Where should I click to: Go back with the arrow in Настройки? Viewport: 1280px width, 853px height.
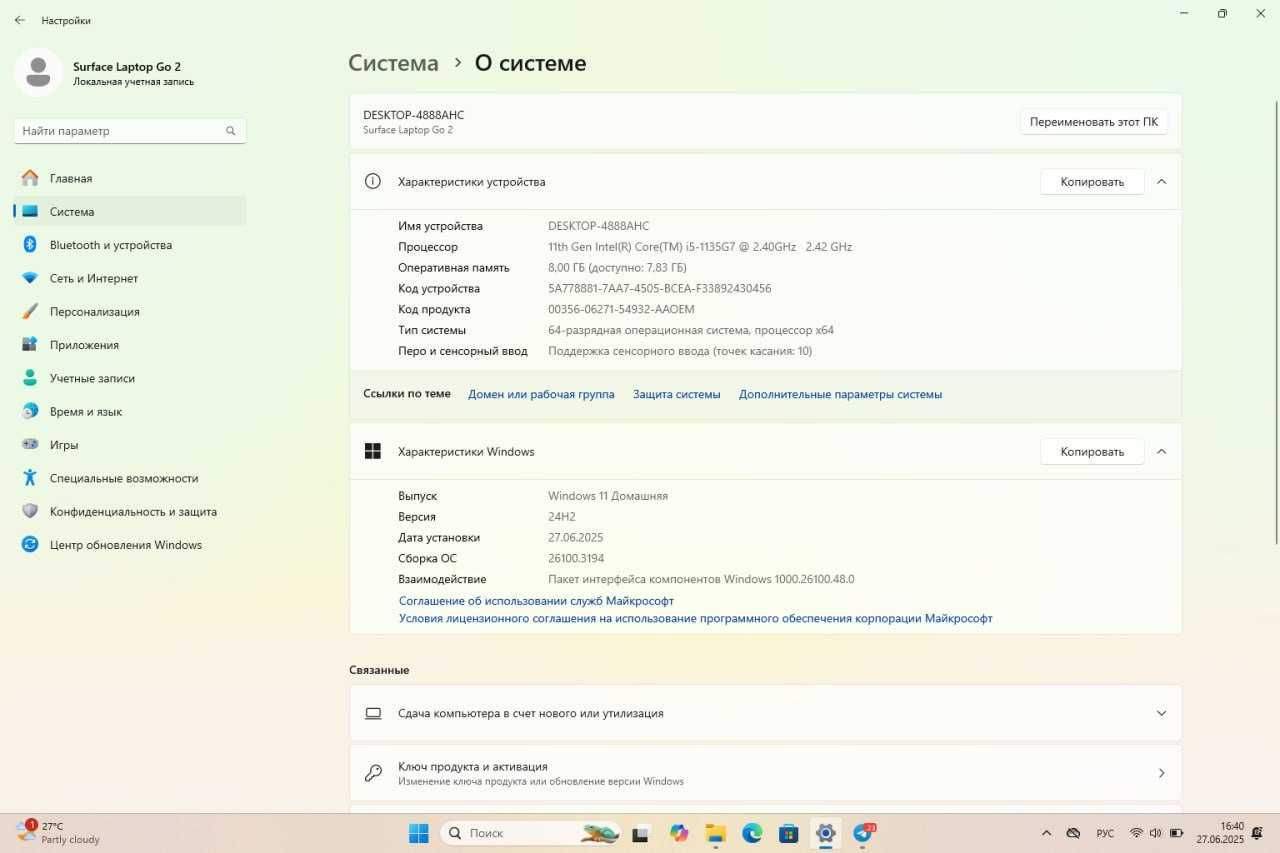[x=20, y=20]
